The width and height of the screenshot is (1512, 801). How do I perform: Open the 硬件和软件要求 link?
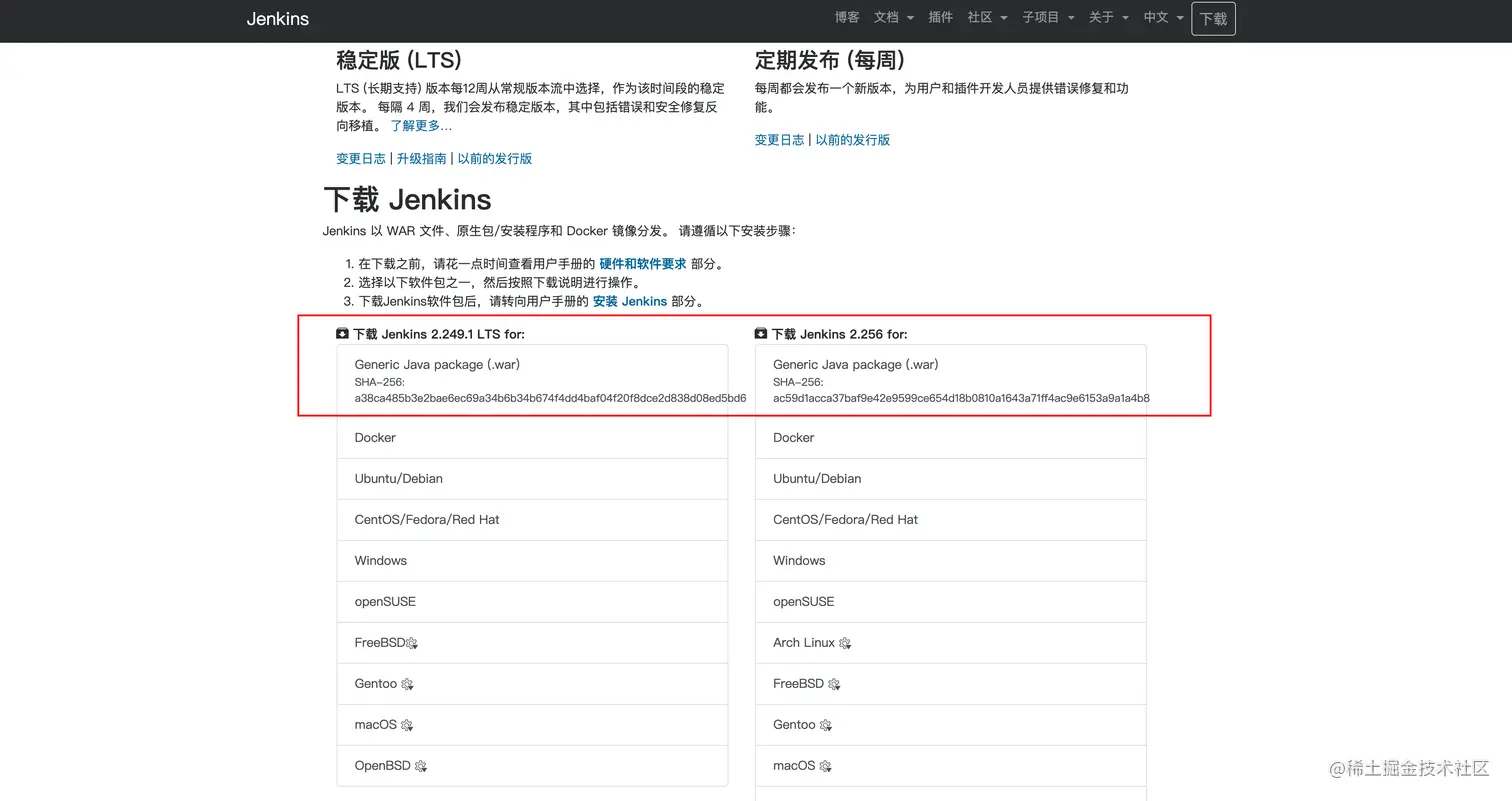click(x=643, y=264)
